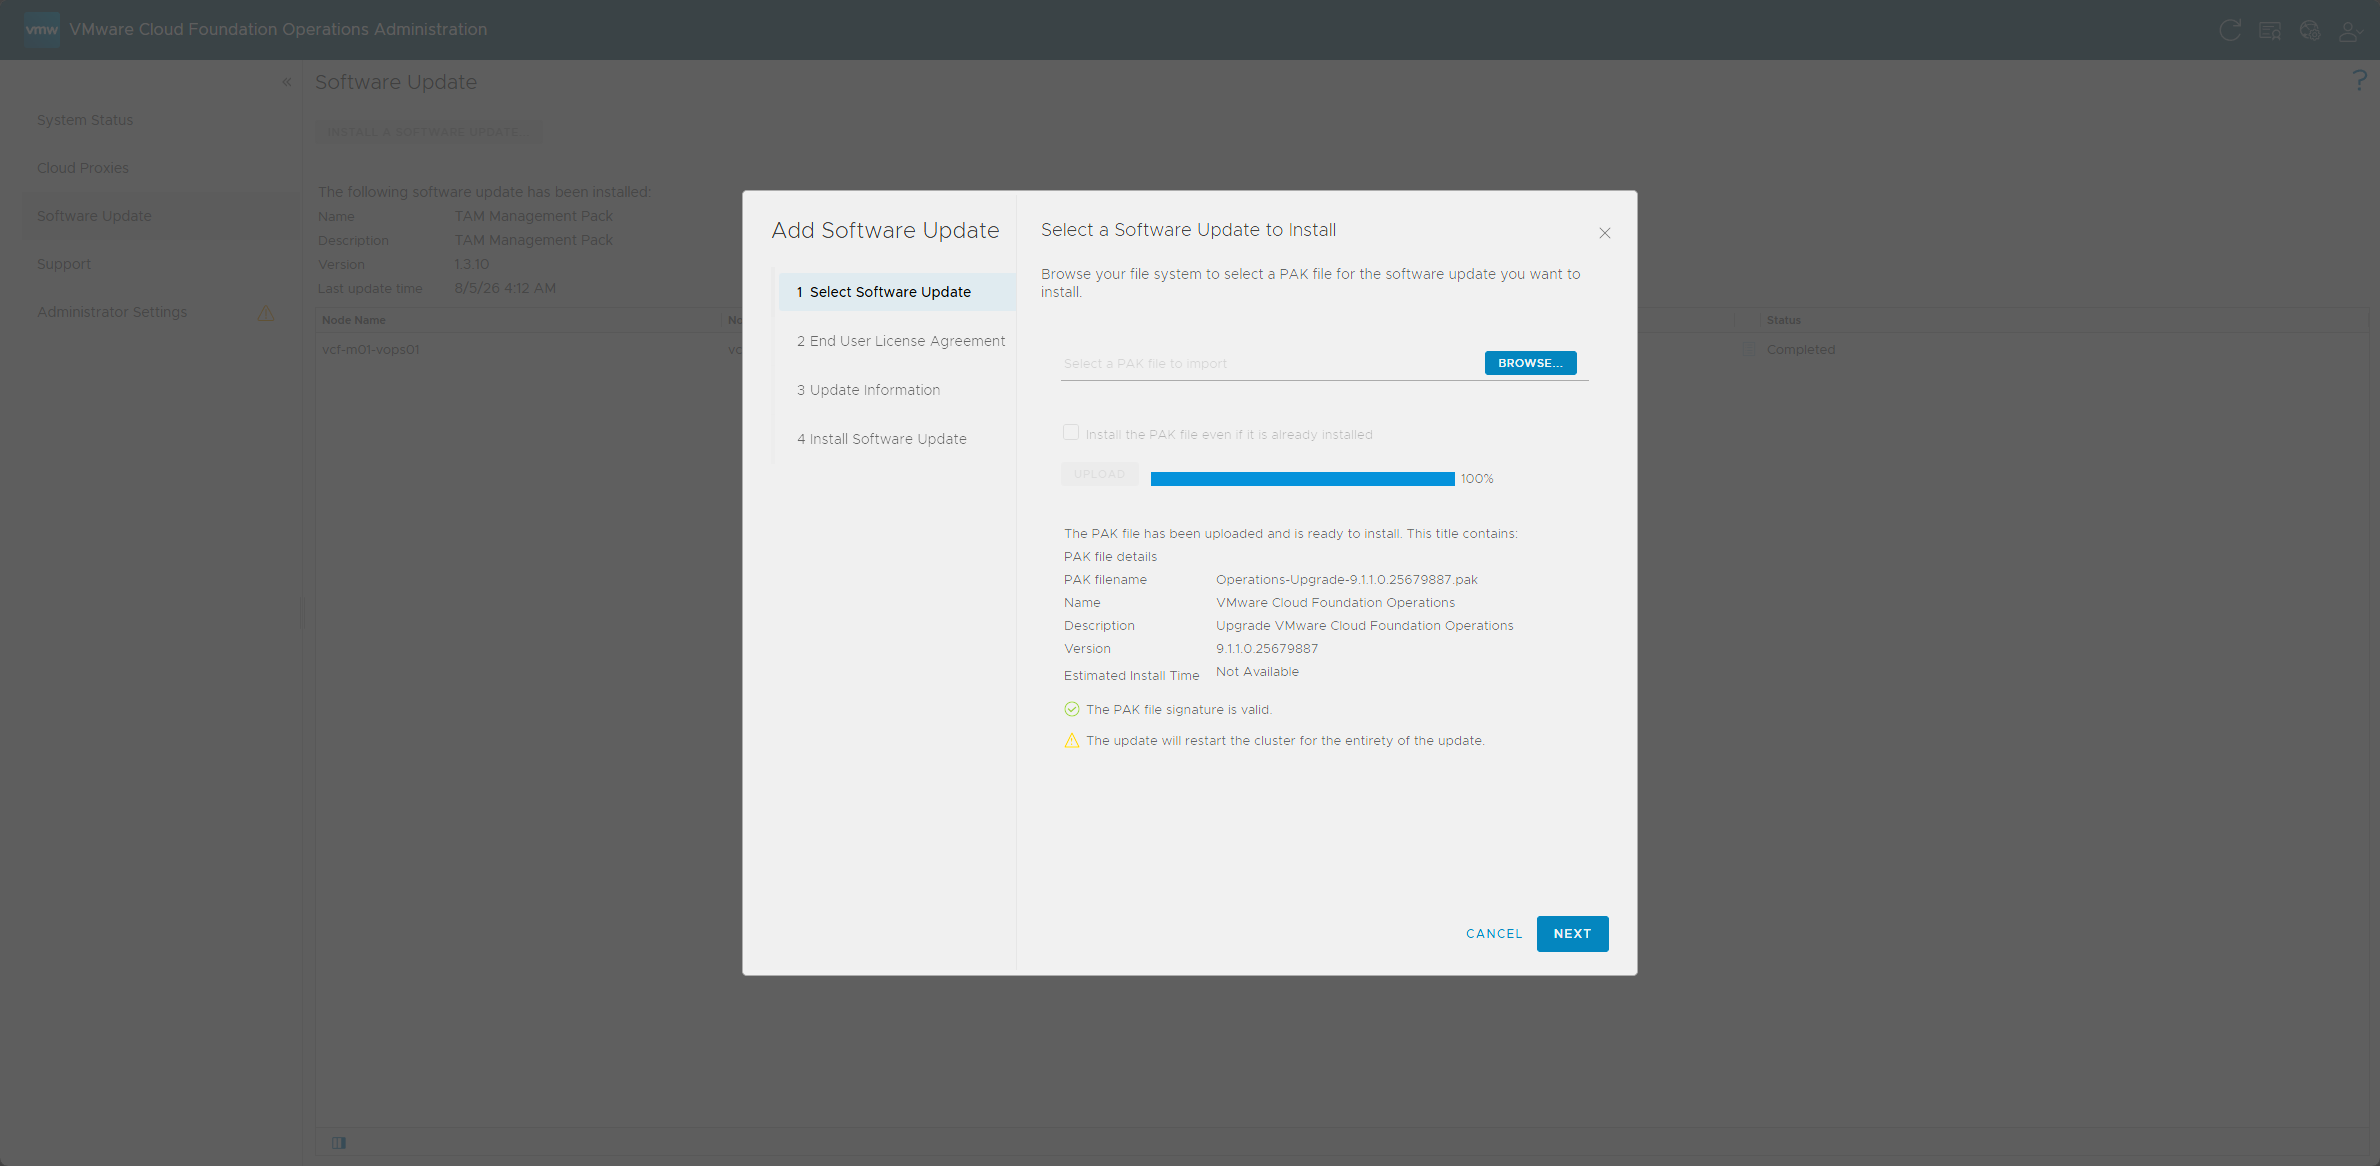
Task: Click the vmw logo in header
Action: 41,29
